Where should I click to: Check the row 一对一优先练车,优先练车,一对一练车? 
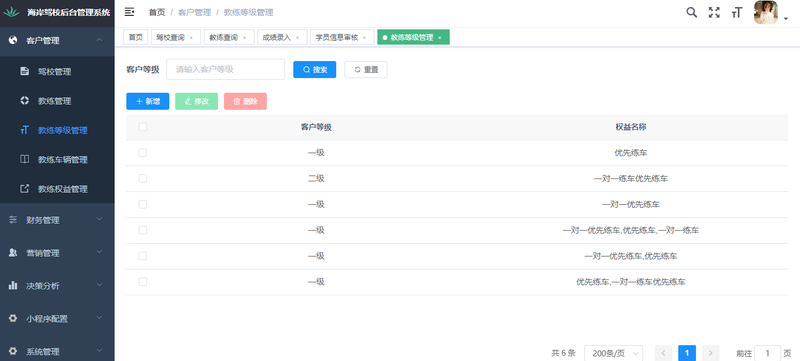click(143, 230)
